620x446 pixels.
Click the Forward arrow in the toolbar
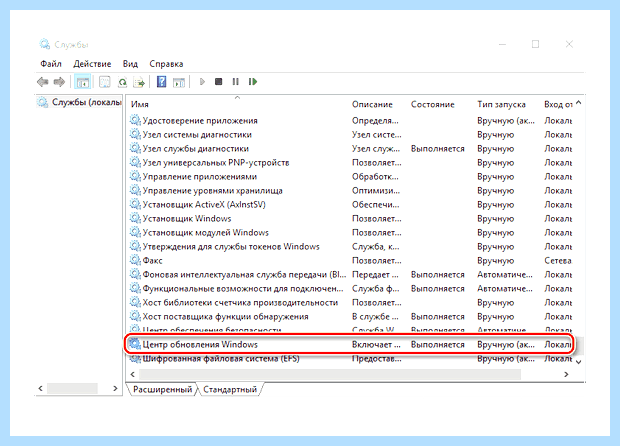click(x=59, y=82)
